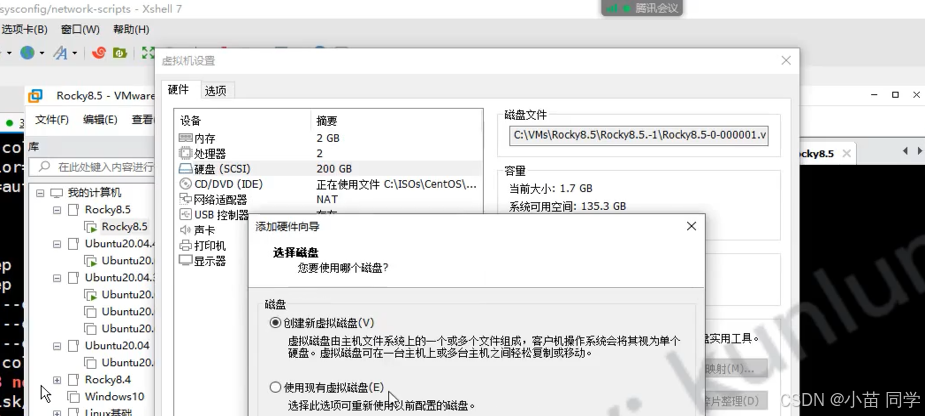Screen dimensions: 925x416
Task: Close the 添加硬件向导 wizard dialog
Action: pos(691,226)
